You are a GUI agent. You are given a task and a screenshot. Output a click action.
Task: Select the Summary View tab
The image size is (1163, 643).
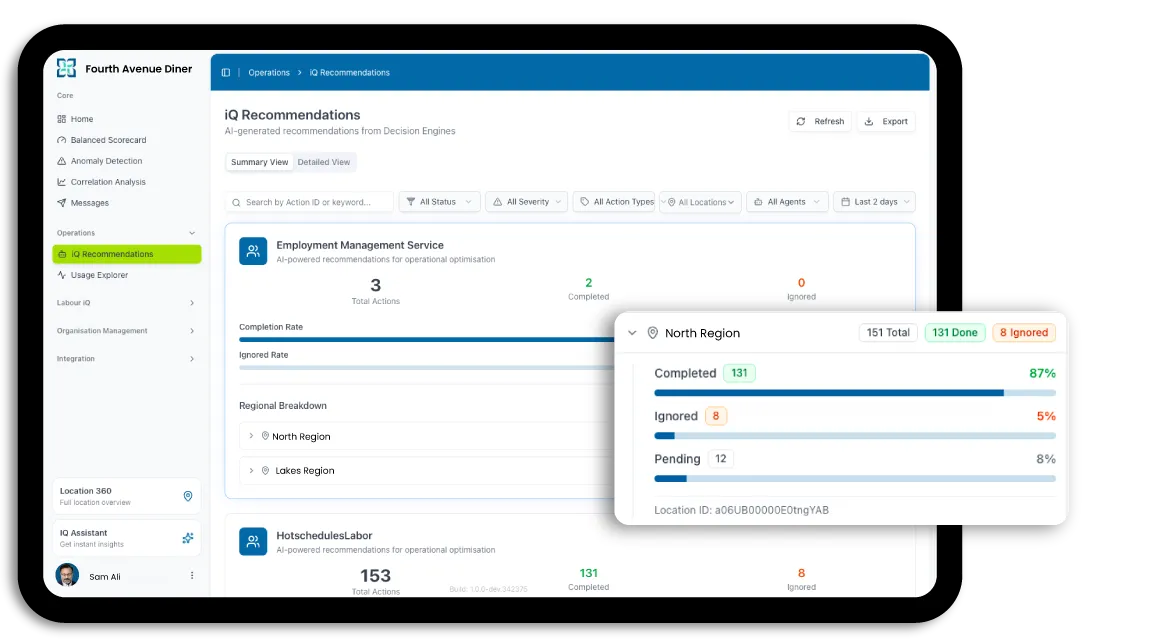coord(259,162)
